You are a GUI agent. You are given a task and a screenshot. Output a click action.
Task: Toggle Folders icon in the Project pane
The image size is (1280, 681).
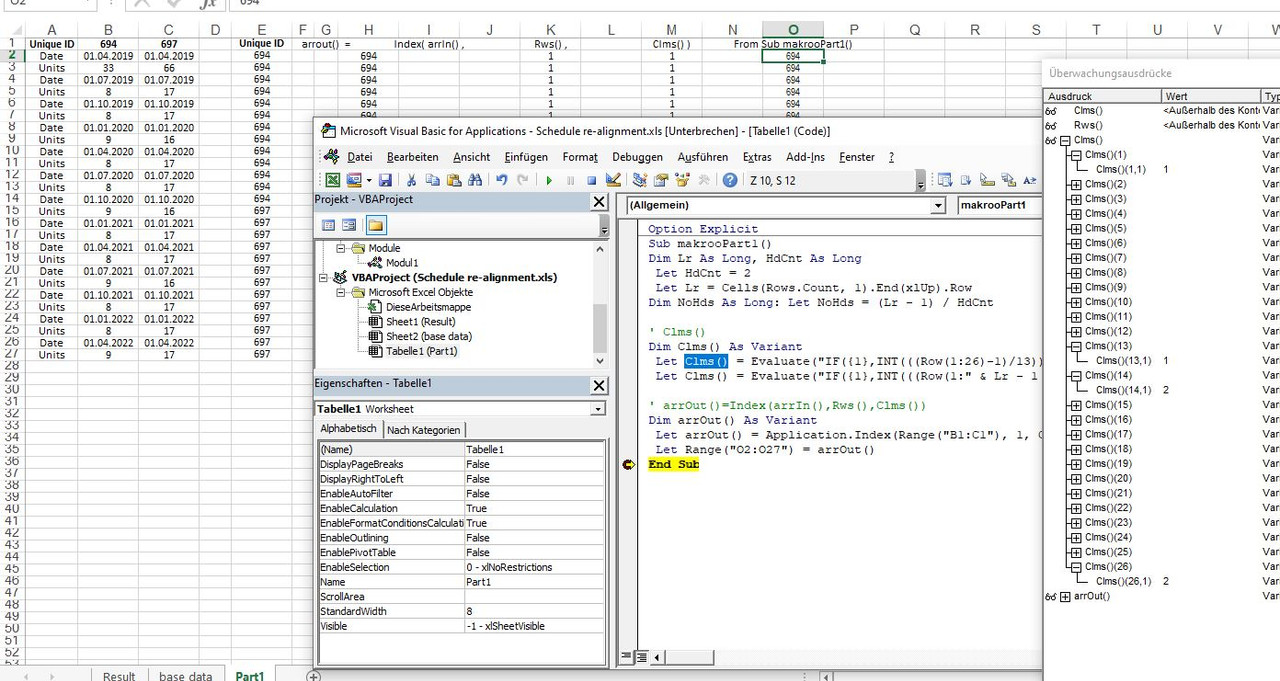click(375, 226)
